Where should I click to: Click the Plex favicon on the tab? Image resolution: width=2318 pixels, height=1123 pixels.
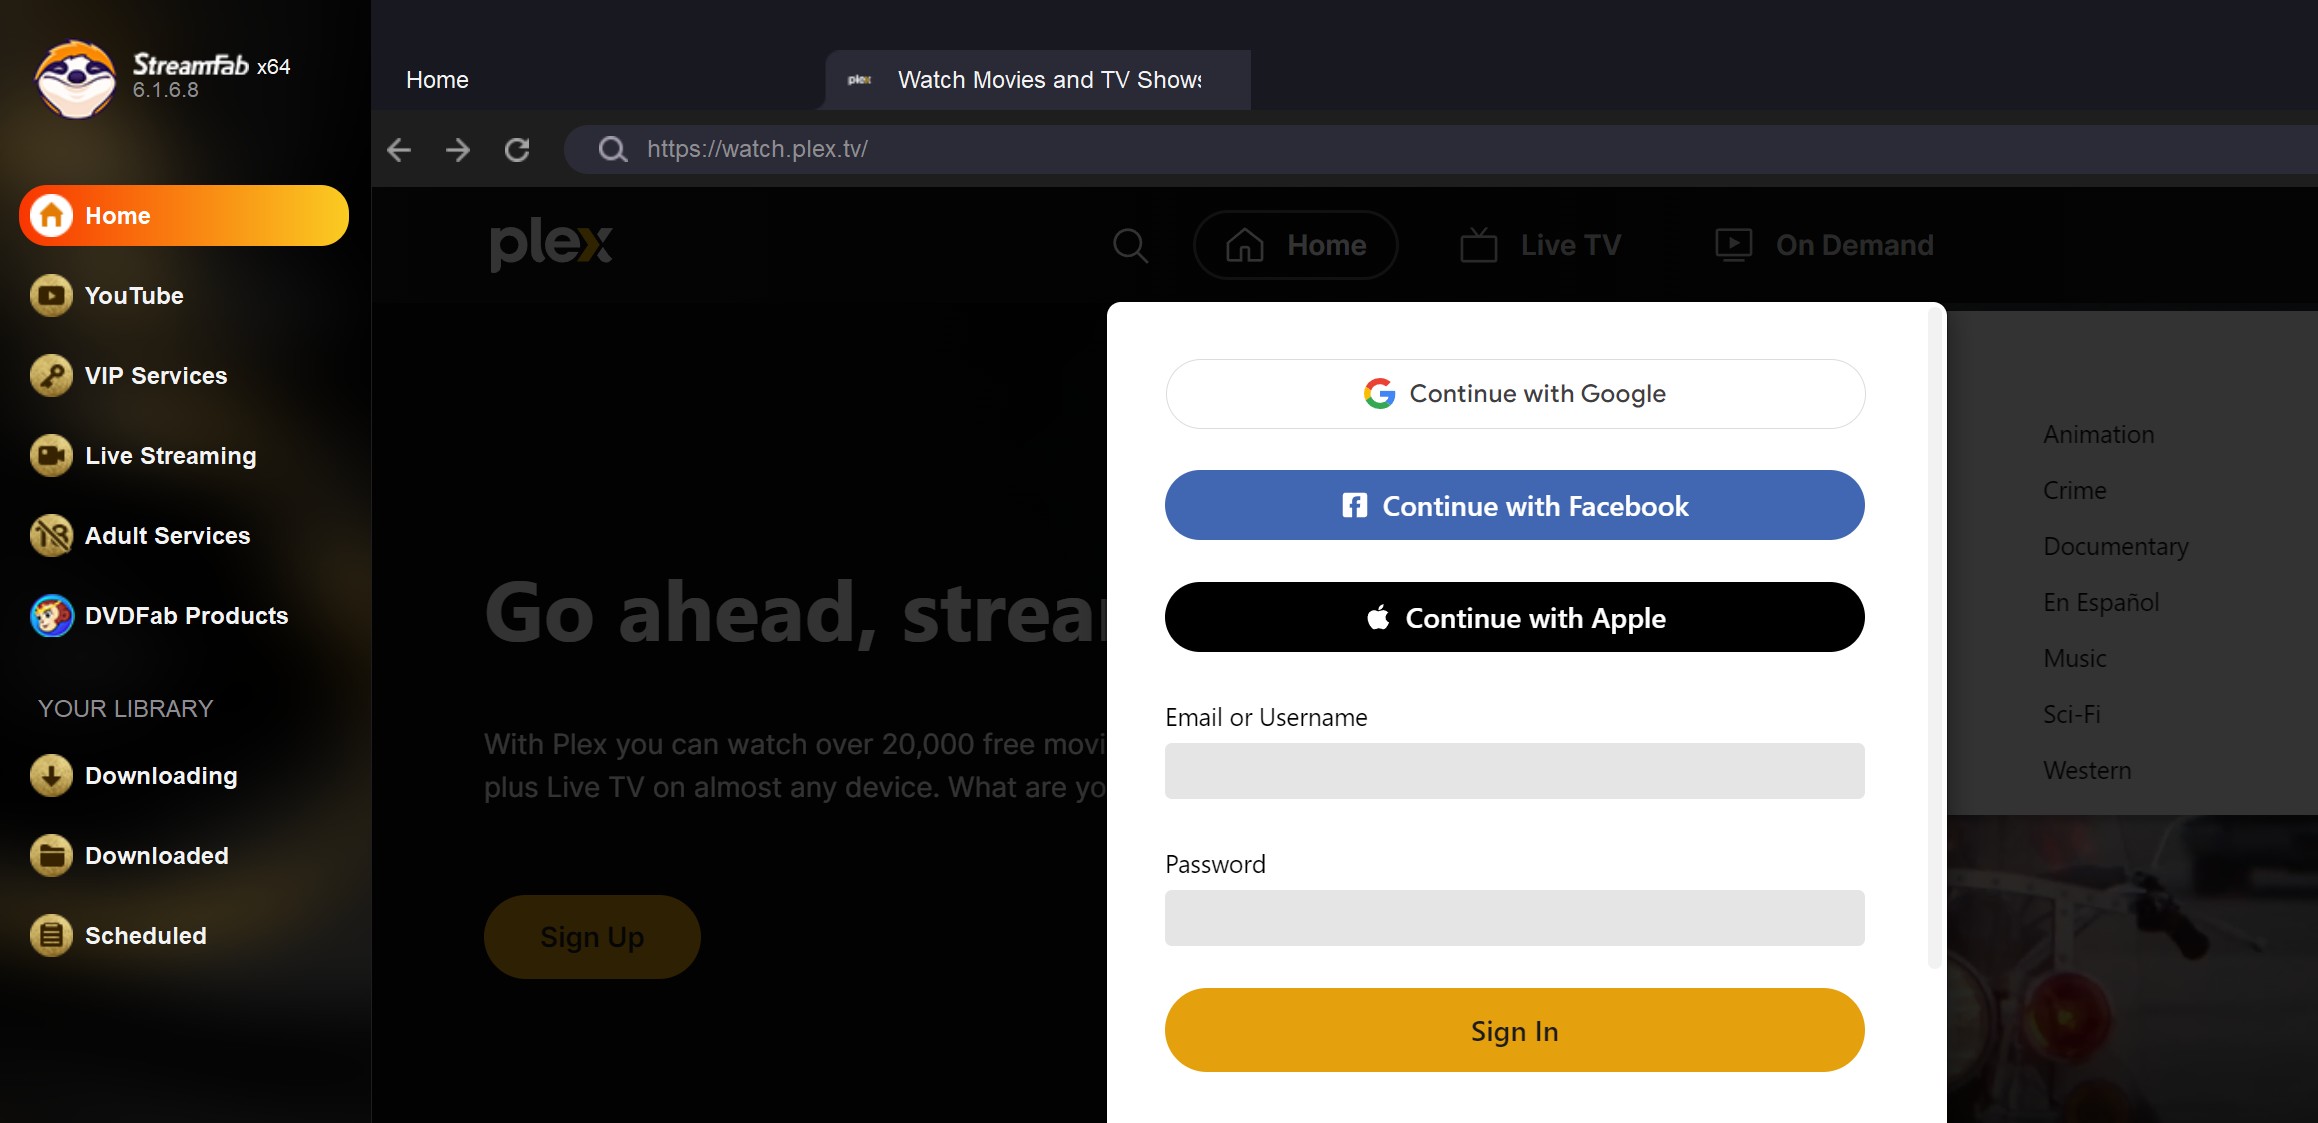click(x=860, y=80)
